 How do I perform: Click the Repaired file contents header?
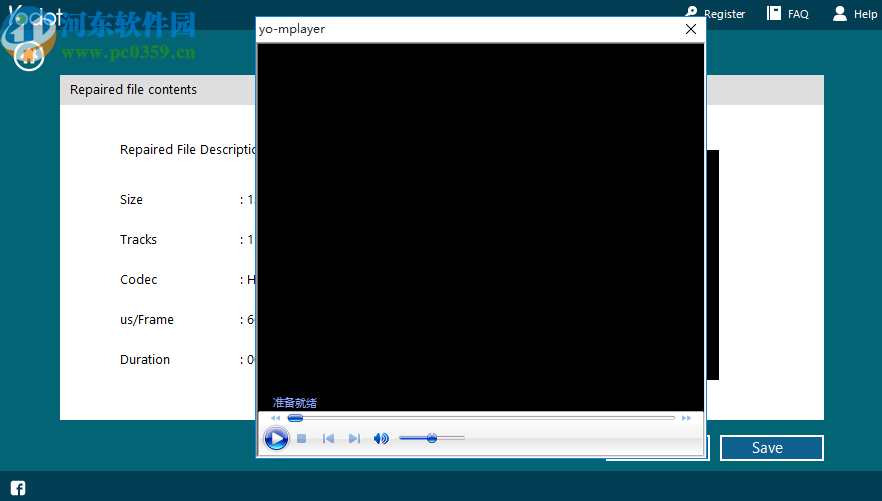133,89
